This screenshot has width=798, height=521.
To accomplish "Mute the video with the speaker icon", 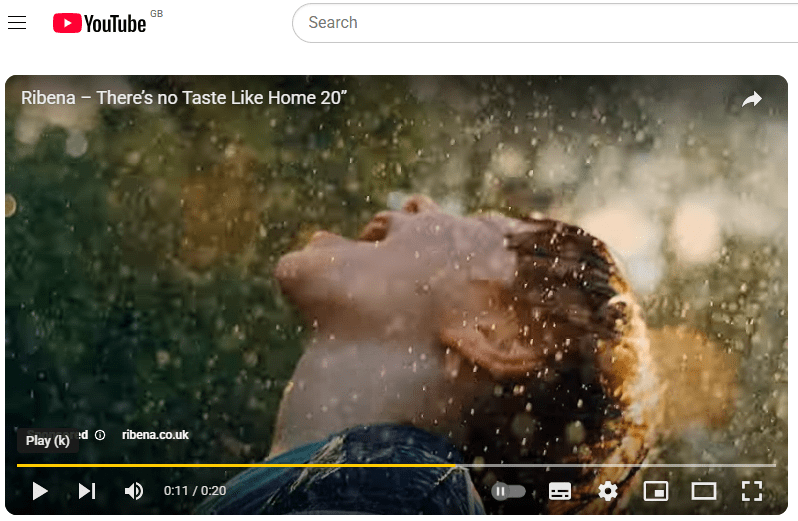I will 133,491.
